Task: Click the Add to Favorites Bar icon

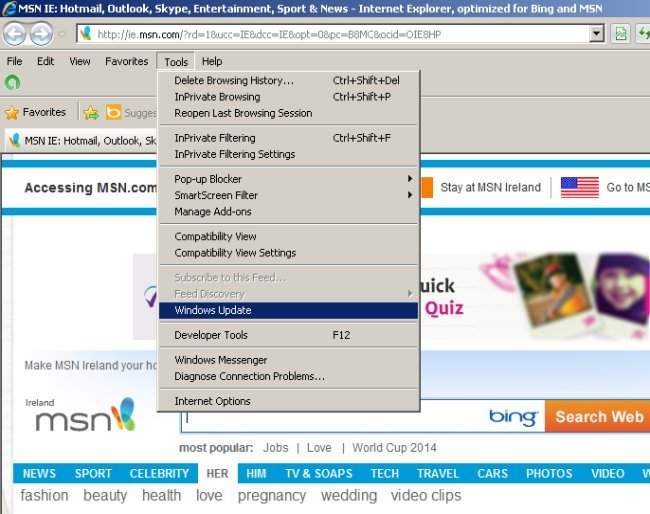Action: 91,113
